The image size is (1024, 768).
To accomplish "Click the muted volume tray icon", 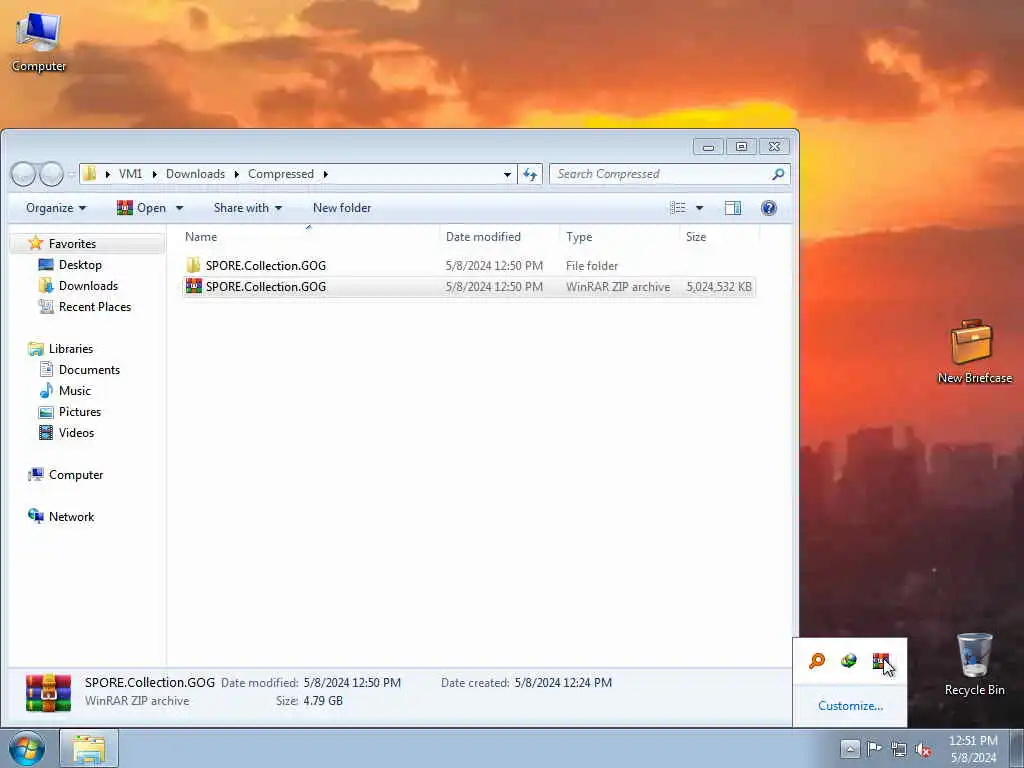I will point(923,749).
